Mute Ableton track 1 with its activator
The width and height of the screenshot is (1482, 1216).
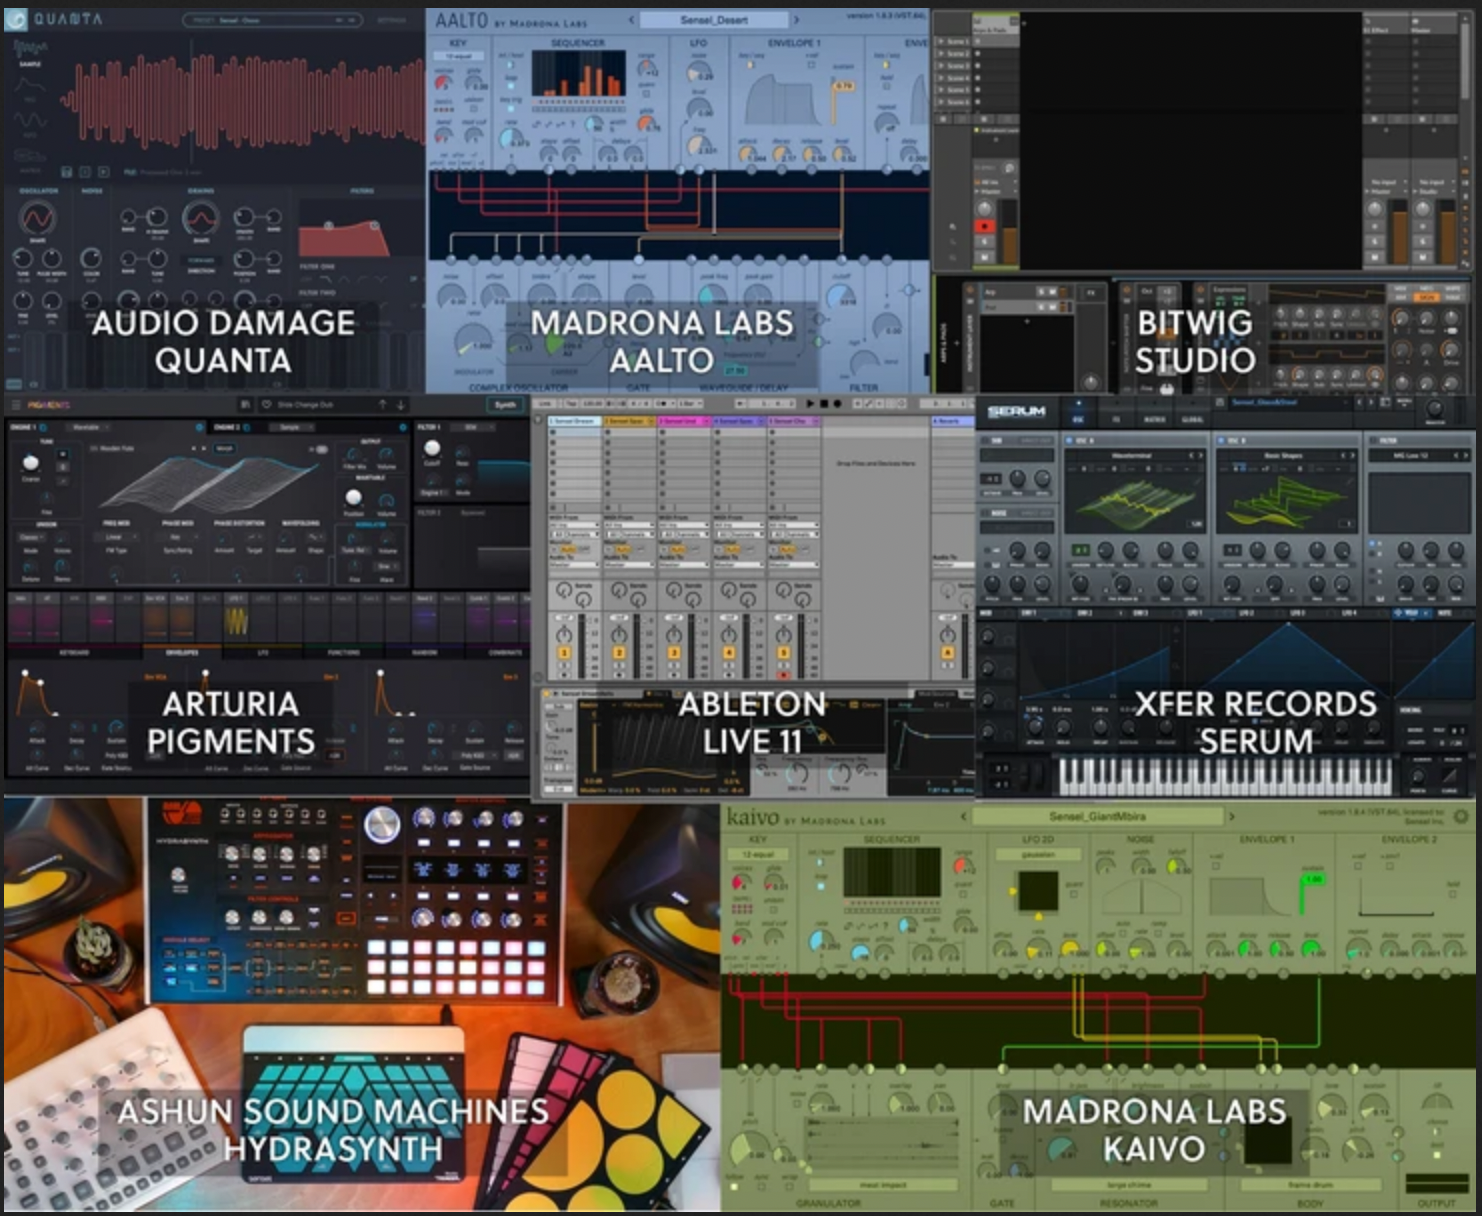(564, 653)
